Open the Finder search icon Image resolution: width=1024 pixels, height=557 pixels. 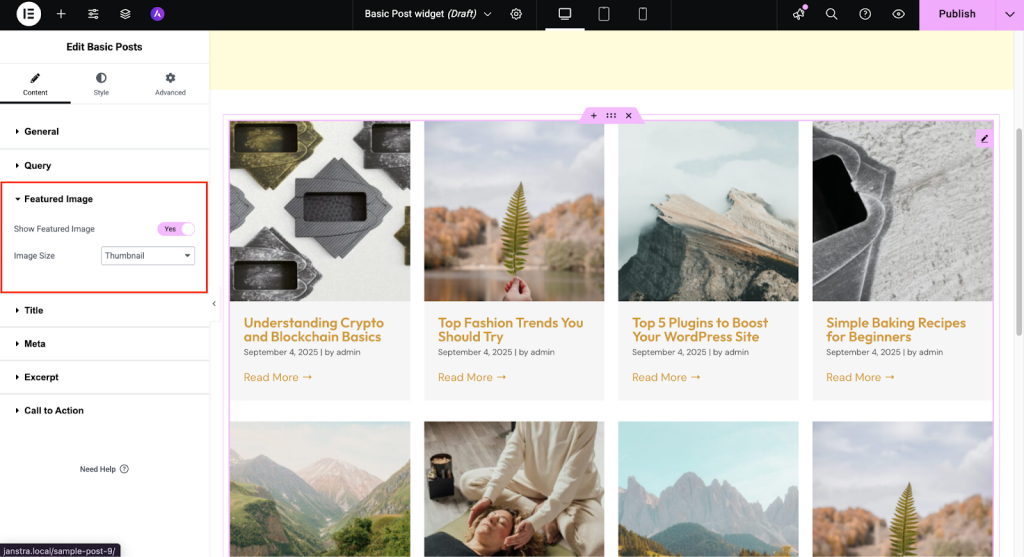click(831, 14)
